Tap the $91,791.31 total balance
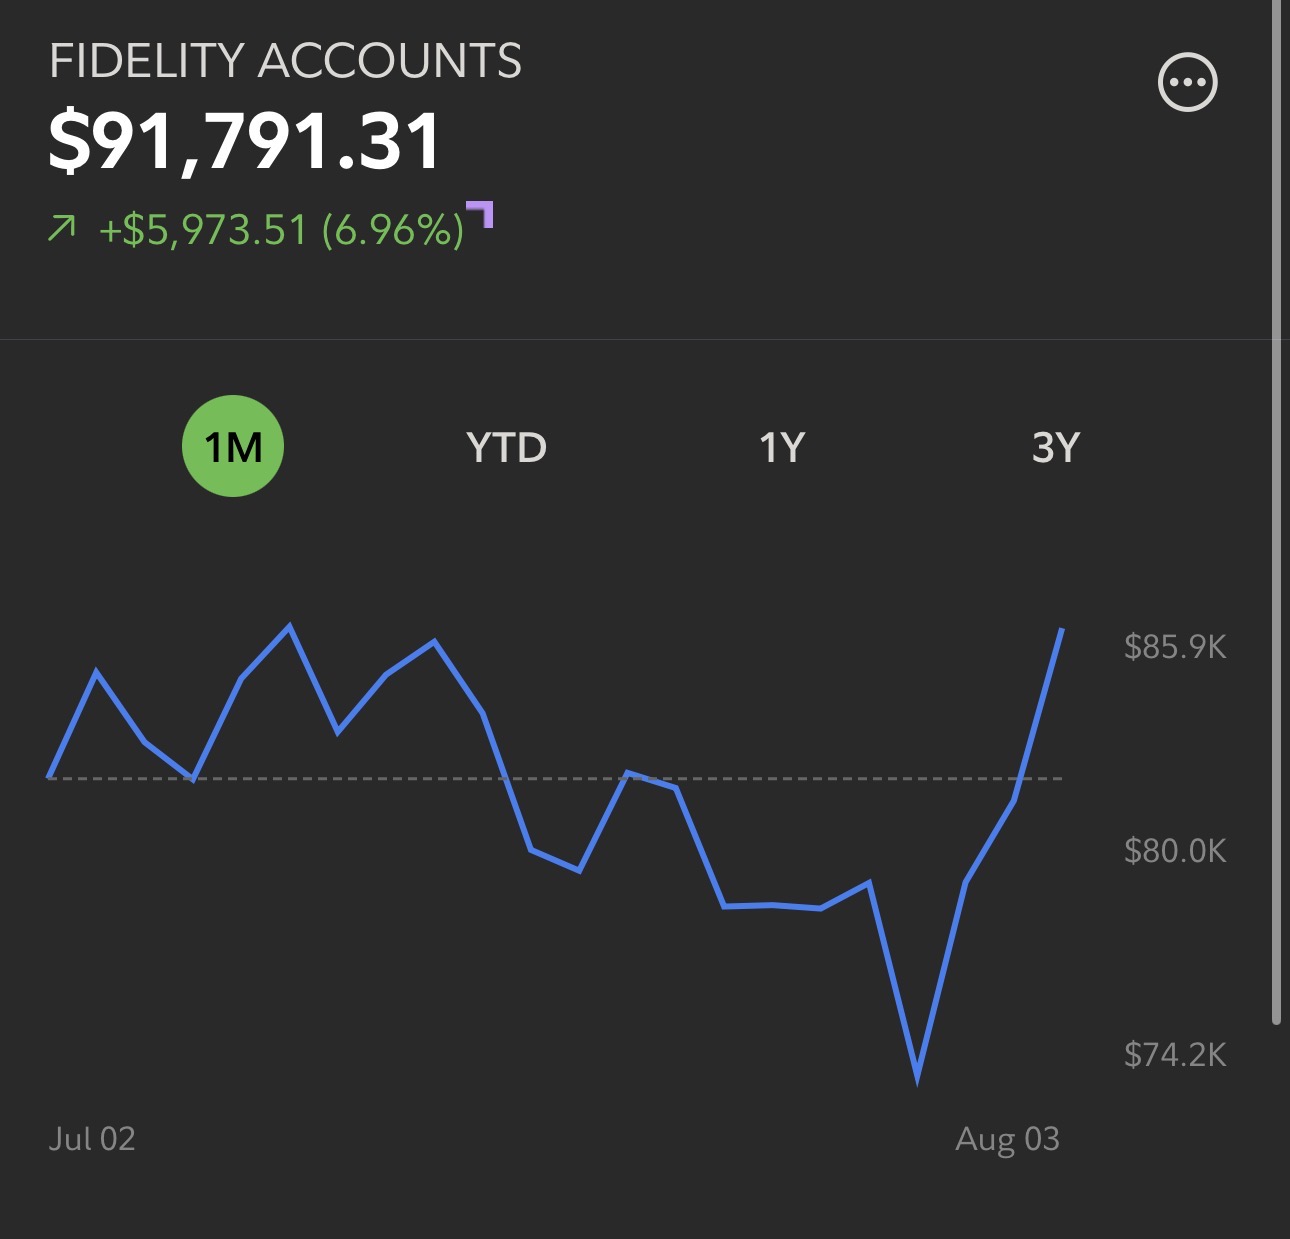The width and height of the screenshot is (1290, 1239). pos(245,141)
